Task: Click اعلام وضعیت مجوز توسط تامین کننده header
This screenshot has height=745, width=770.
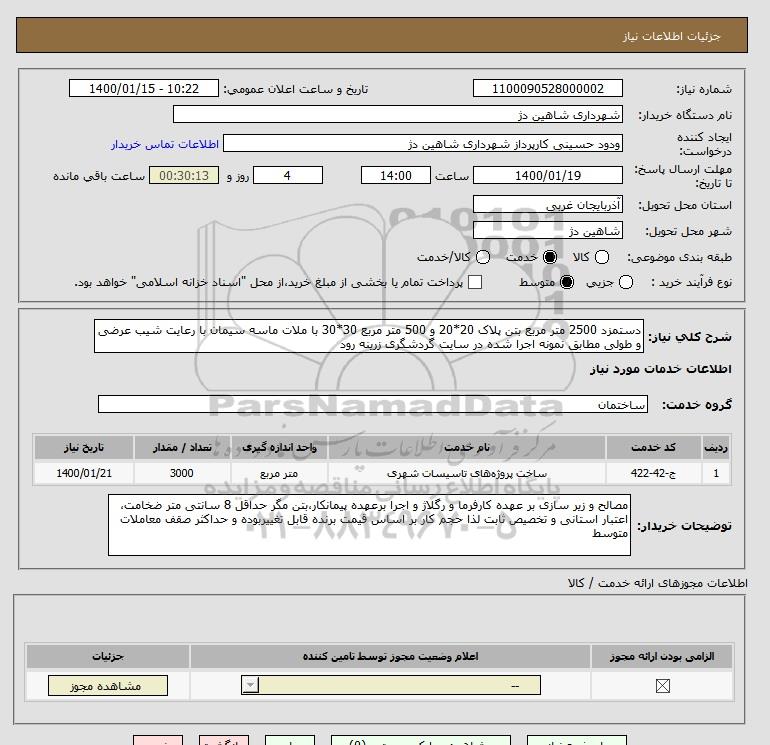Action: click(390, 656)
